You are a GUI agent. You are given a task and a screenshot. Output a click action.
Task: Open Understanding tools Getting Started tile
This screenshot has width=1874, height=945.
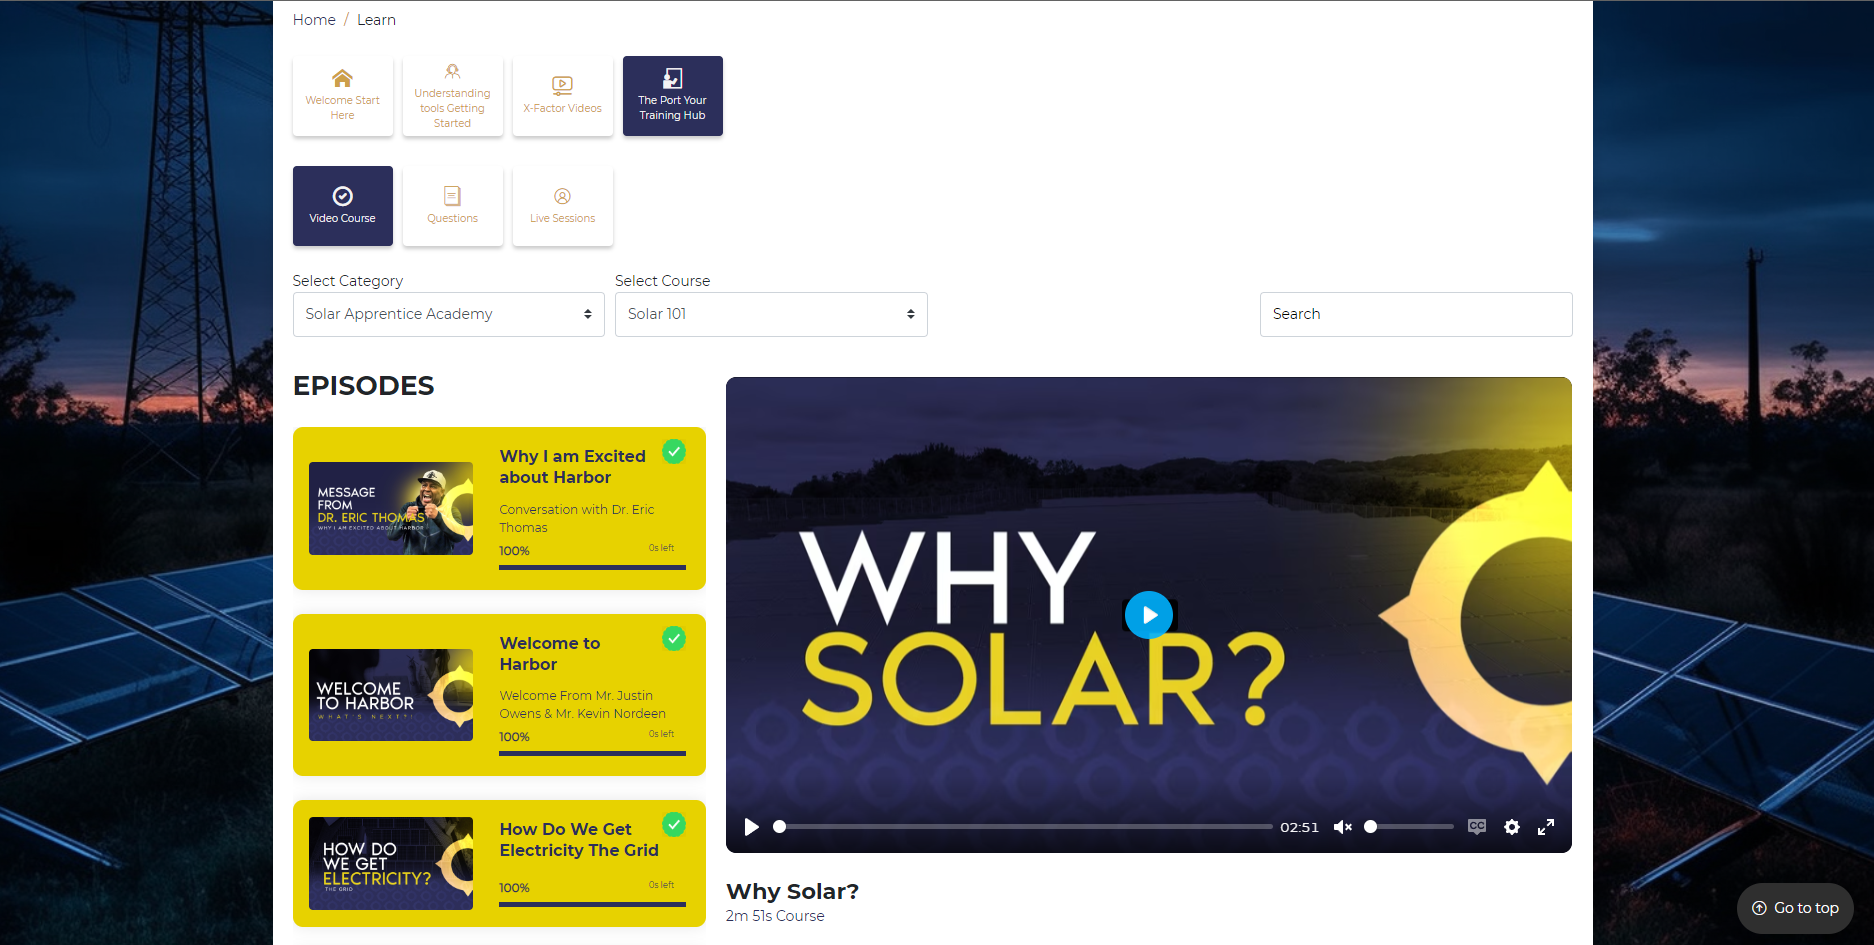tap(452, 96)
